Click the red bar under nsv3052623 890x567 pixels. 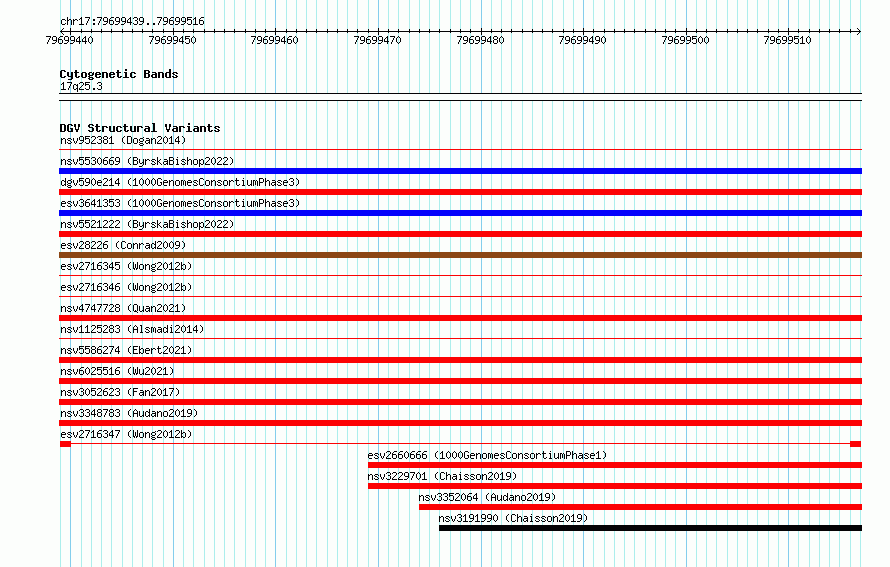[x=460, y=402]
